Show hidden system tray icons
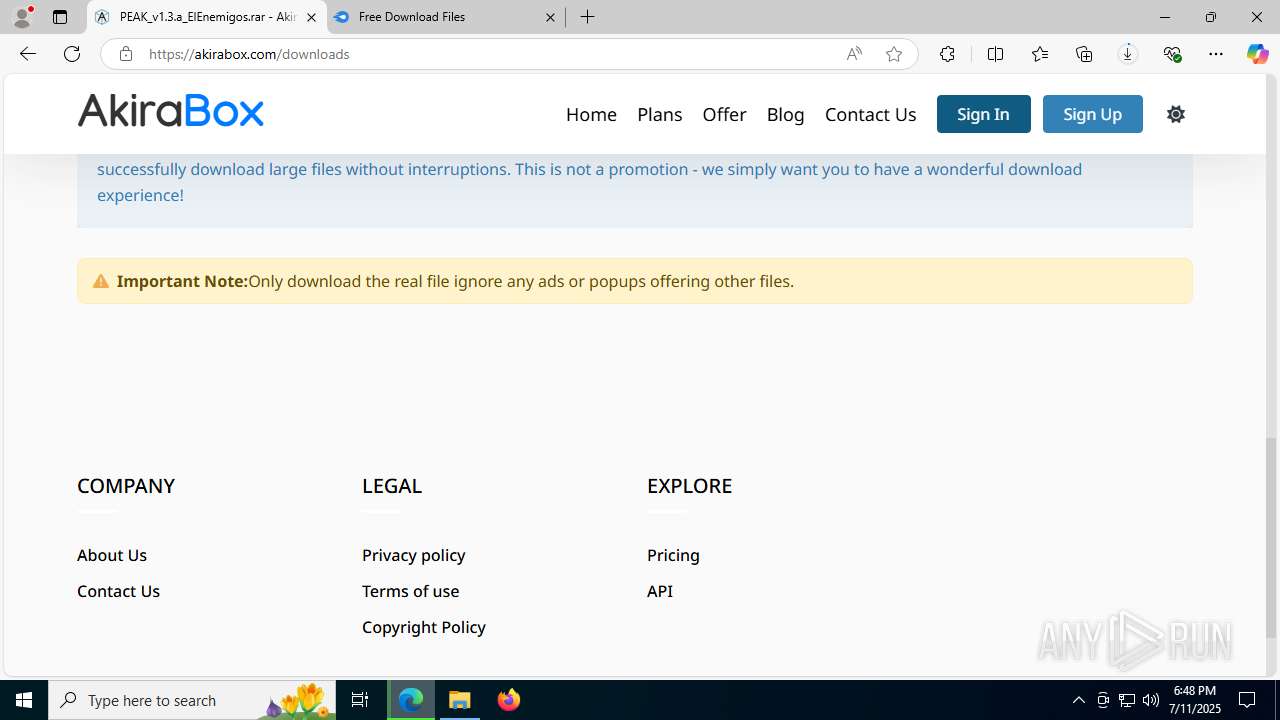The image size is (1280, 720). [x=1078, y=700]
